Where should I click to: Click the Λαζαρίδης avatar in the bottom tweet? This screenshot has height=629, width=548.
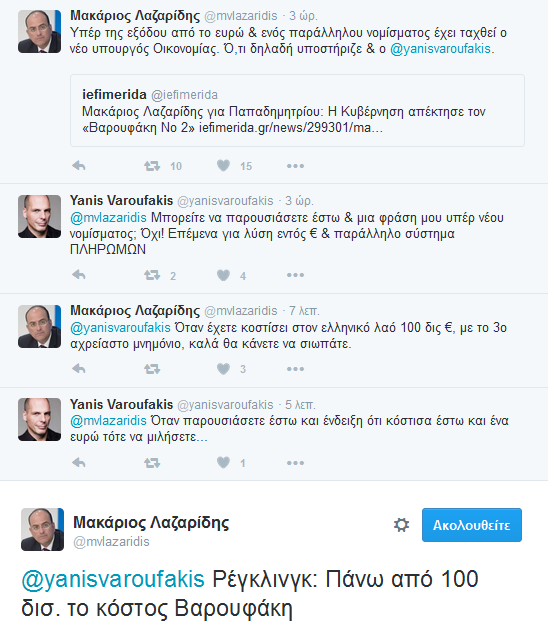[43, 530]
